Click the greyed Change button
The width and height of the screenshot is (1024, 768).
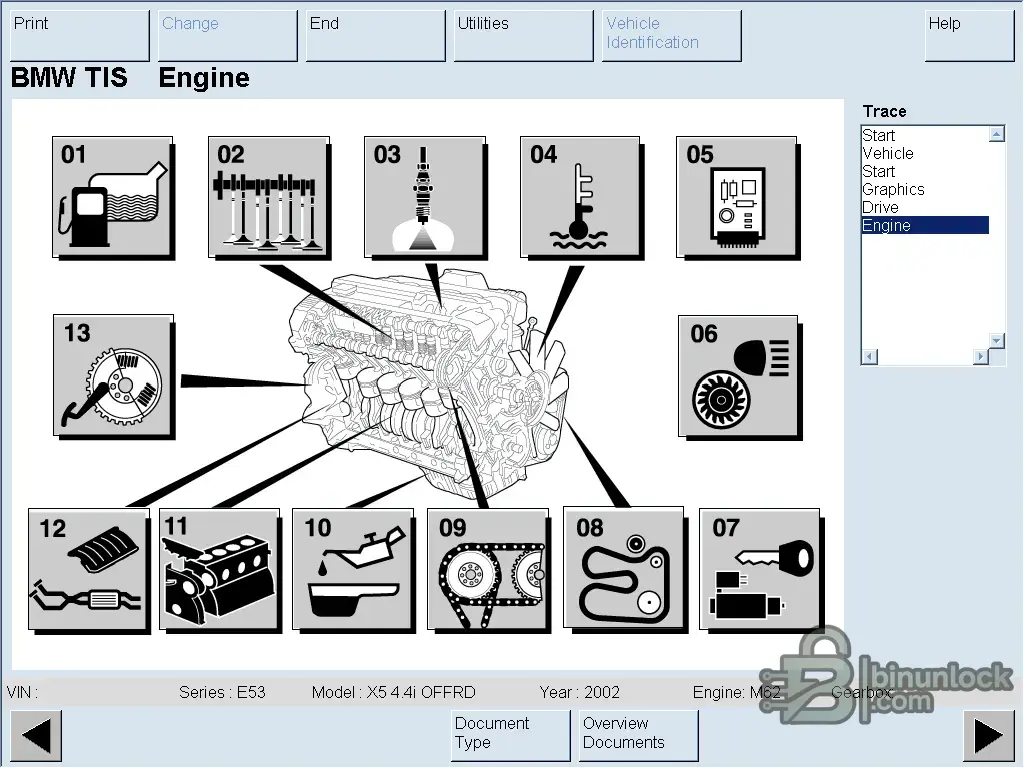[x=228, y=36]
